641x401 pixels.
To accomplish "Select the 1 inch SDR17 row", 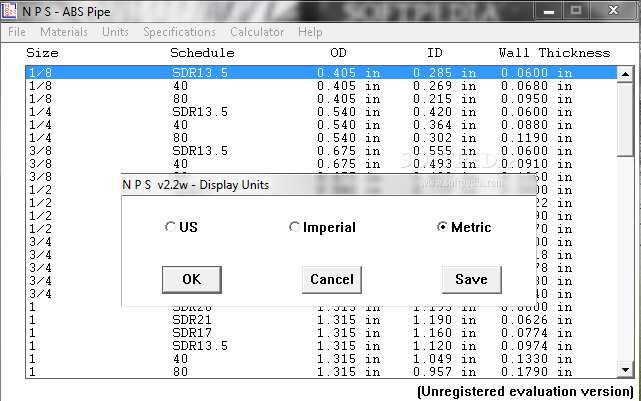I will point(321,333).
